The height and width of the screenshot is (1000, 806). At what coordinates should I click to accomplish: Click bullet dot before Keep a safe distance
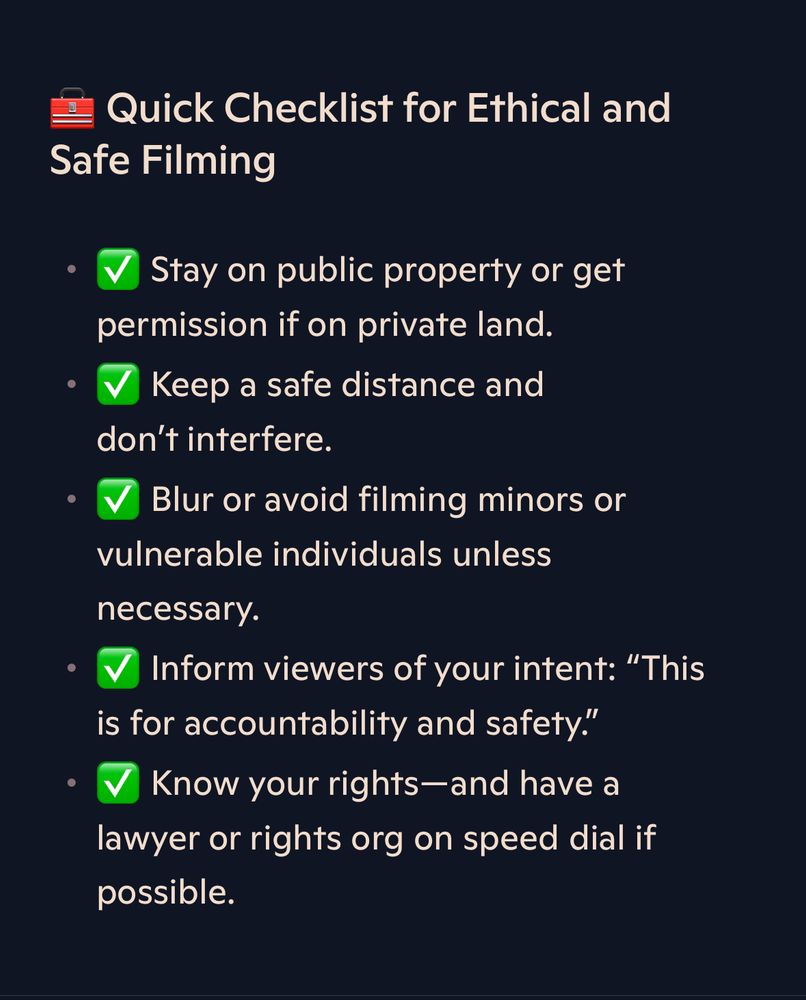[x=72, y=384]
